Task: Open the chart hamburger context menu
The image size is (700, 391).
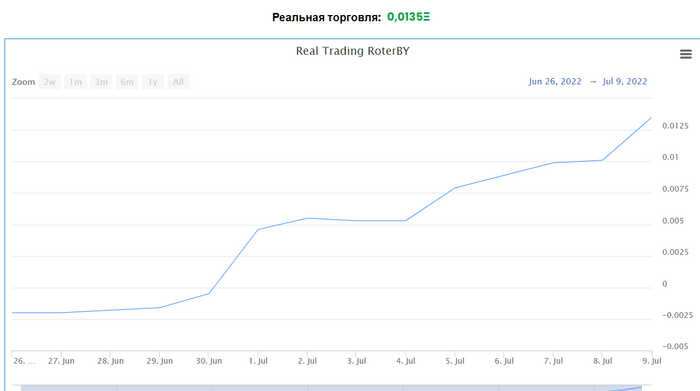Action: [685, 54]
